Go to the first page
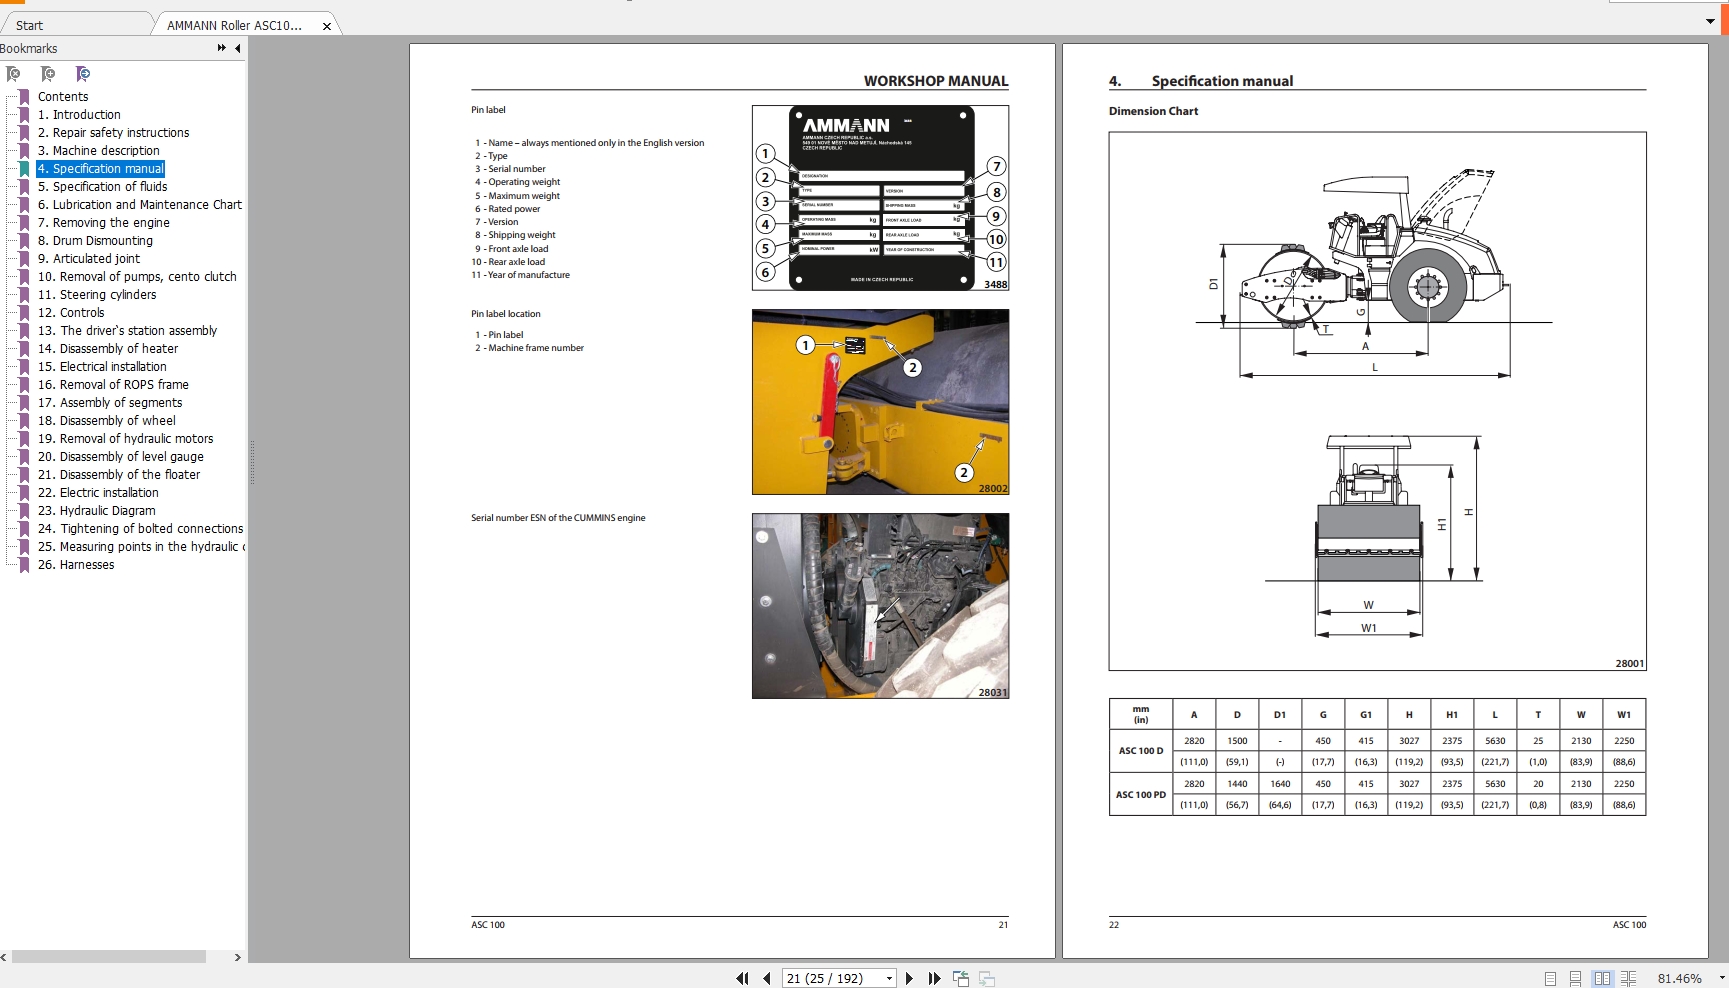 742,978
